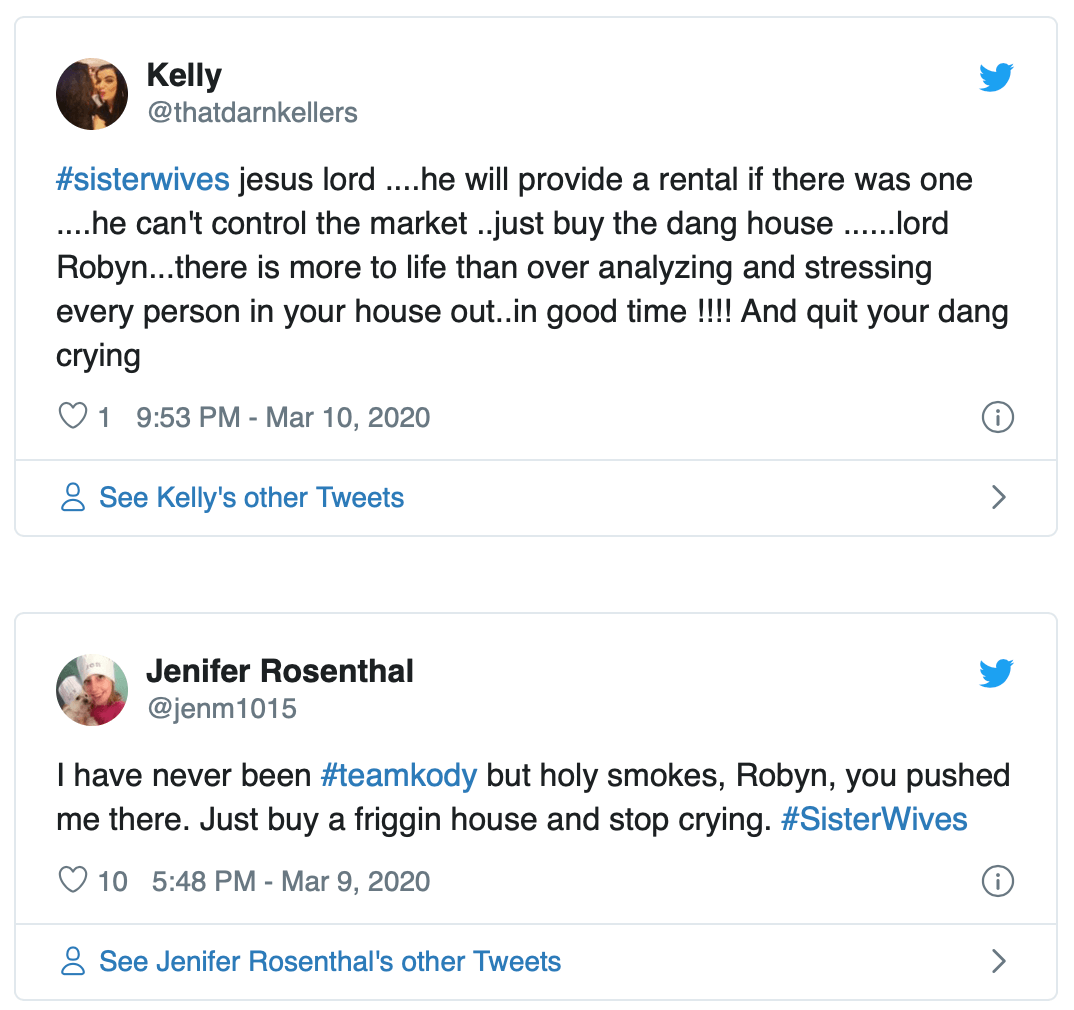Expand chevron next to Jenifer Rosenthal's other Tweets
Screen dimensions: 1074x1010
click(x=997, y=962)
